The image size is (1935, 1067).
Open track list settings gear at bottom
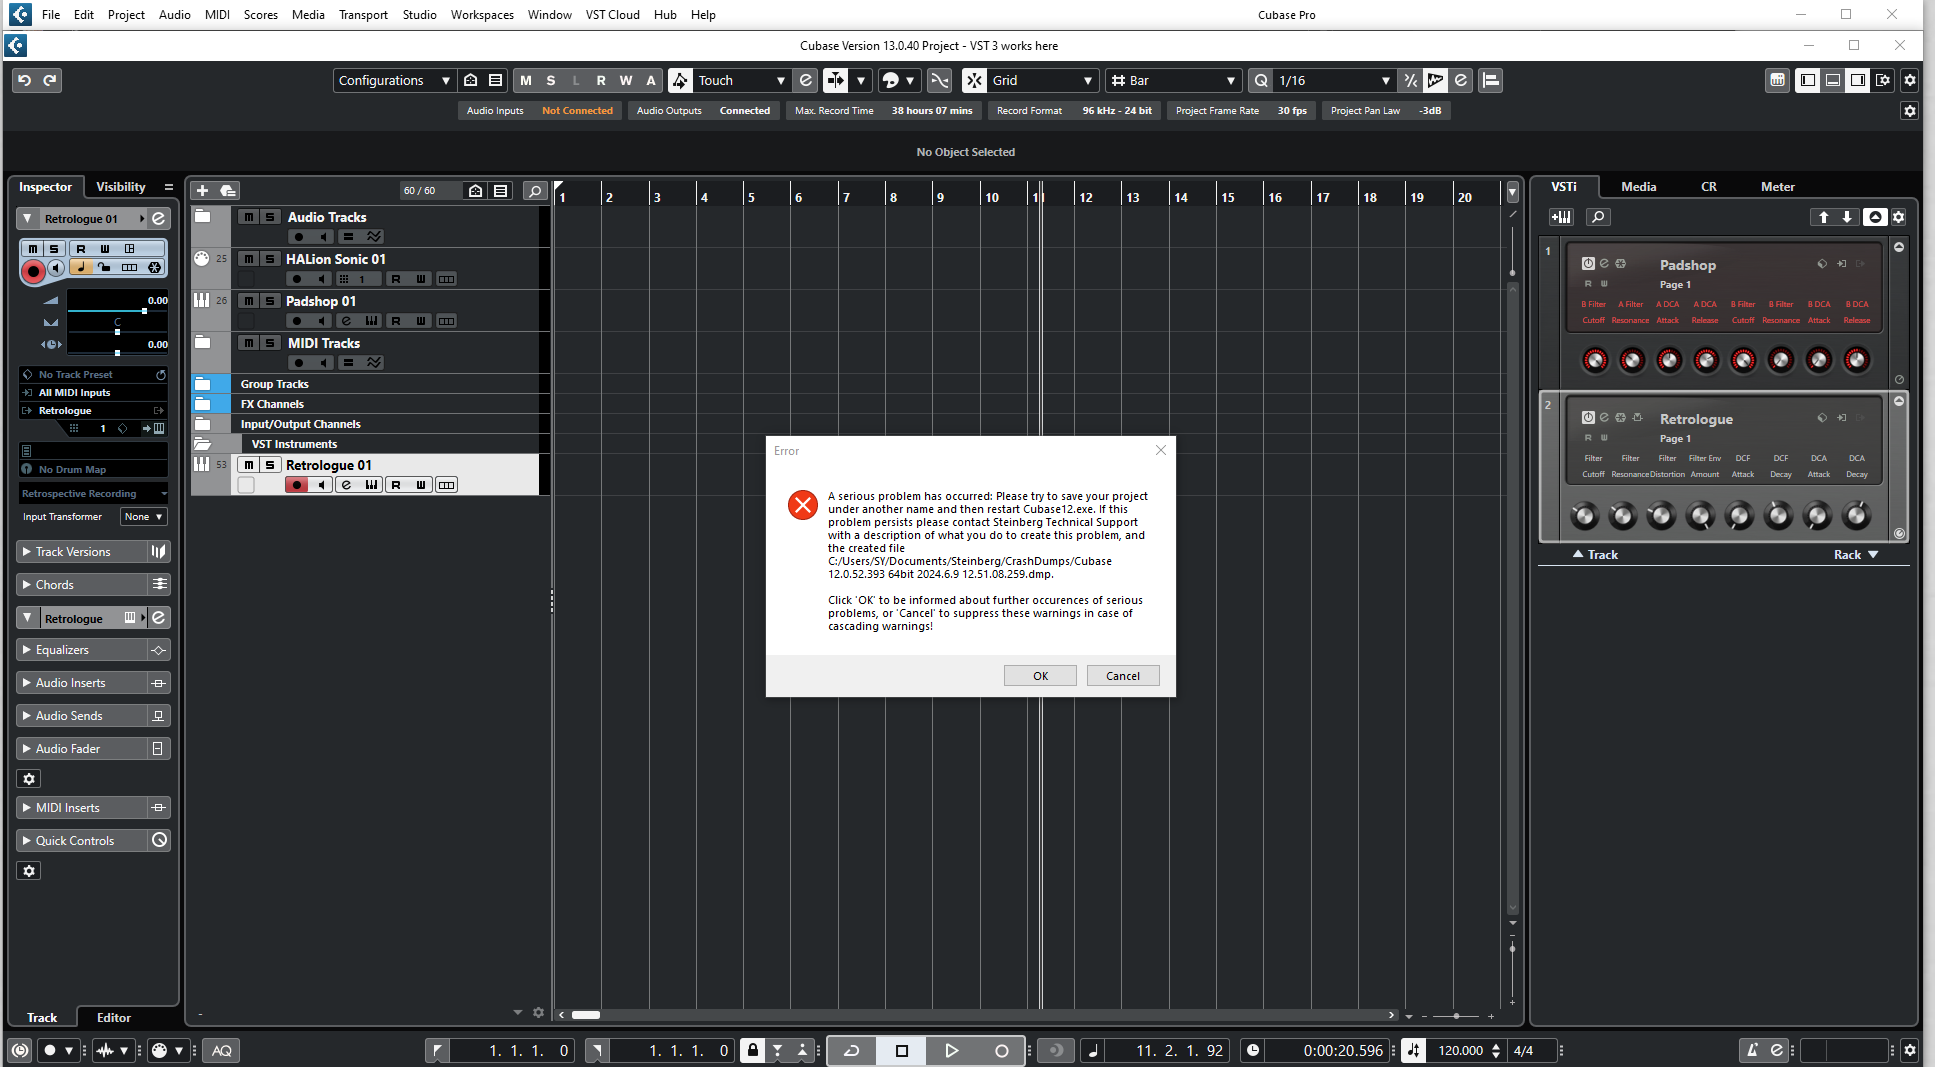[538, 1013]
